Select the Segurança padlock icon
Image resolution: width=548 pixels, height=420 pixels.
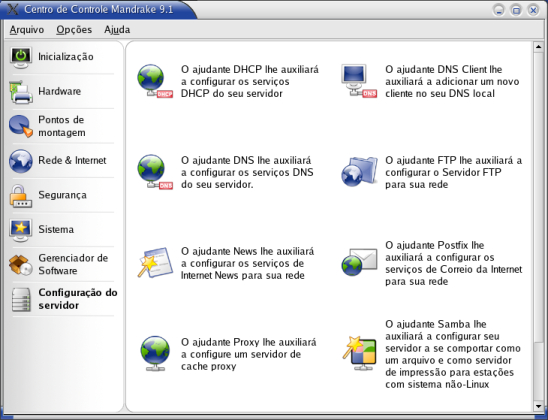coord(21,196)
